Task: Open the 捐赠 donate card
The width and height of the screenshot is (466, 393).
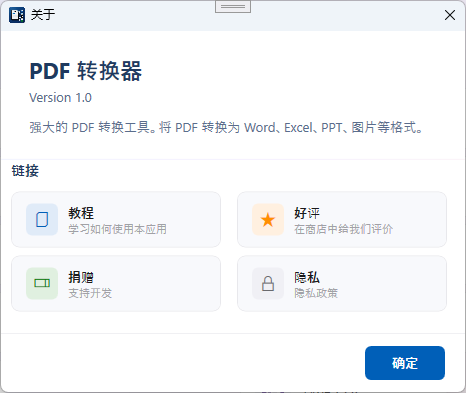Action: coord(116,284)
